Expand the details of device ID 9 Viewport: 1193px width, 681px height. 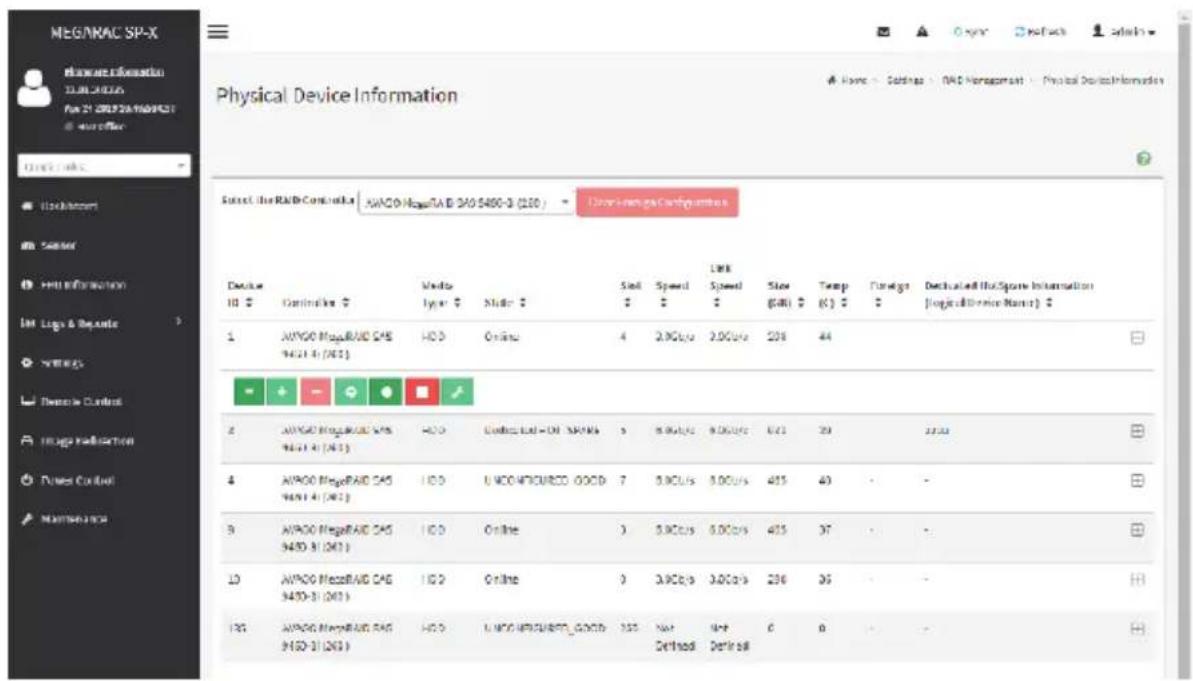tap(1137, 530)
